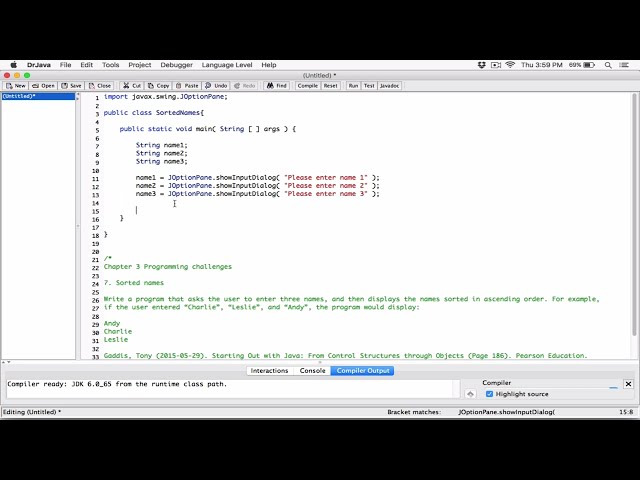Image resolution: width=640 pixels, height=480 pixels.
Task: Click the New file toolbar button
Action: tap(16, 86)
